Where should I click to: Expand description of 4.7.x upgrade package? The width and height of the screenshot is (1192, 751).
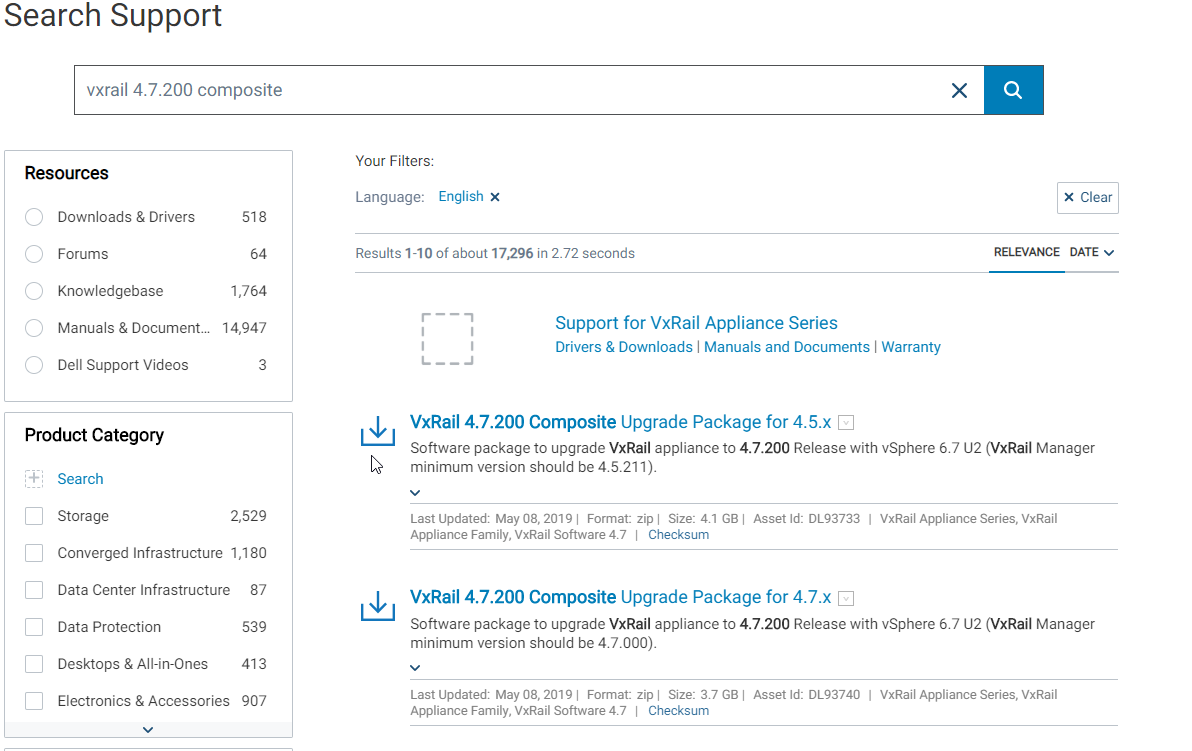tap(415, 668)
